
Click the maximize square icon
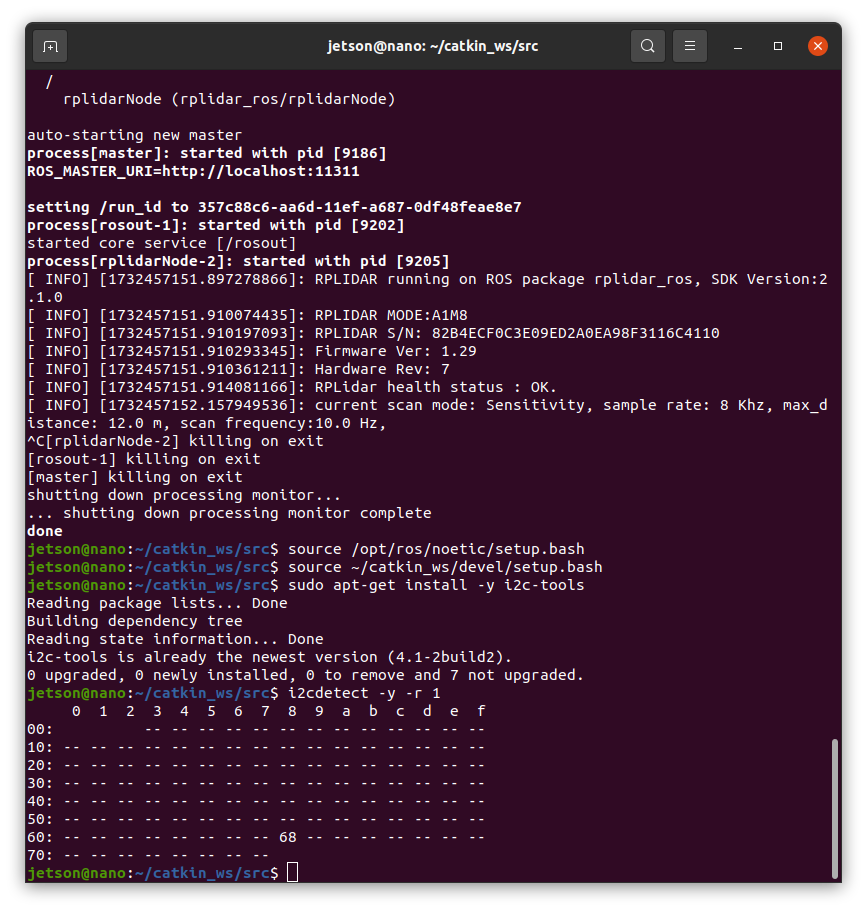[777, 46]
